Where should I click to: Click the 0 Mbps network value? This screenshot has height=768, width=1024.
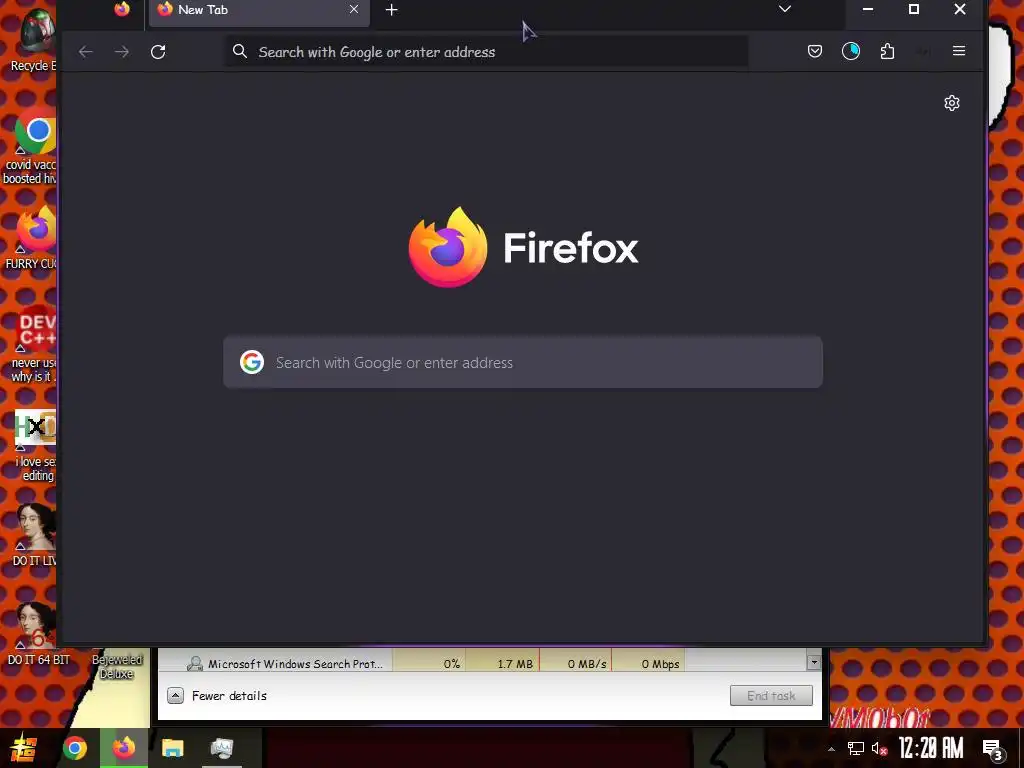point(660,664)
